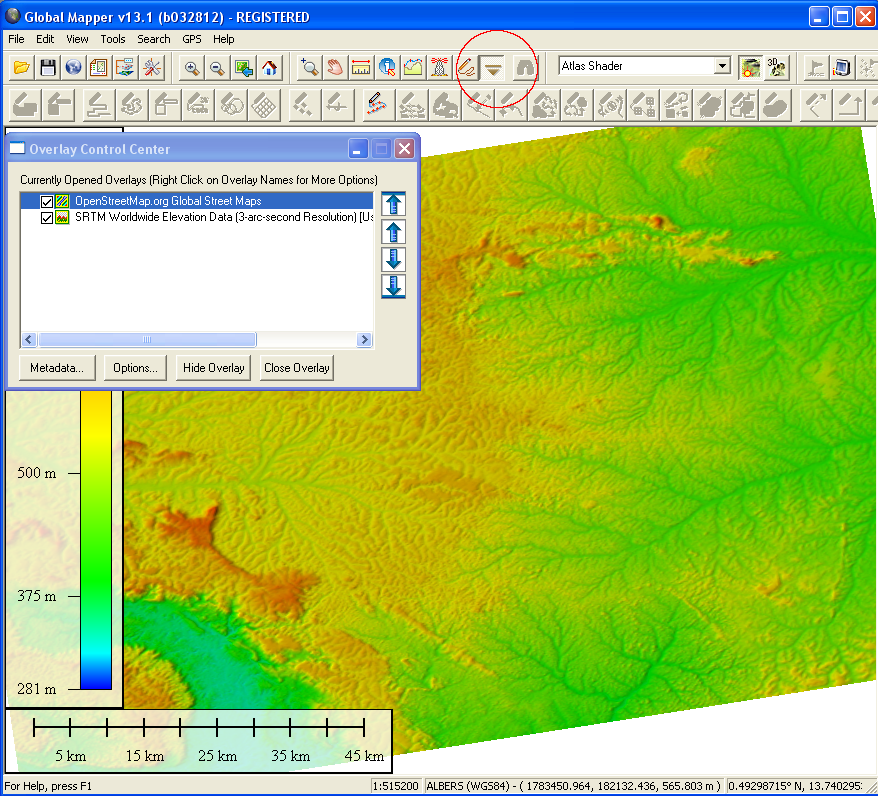Click the Metadata... button
The image size is (878, 796).
[57, 368]
